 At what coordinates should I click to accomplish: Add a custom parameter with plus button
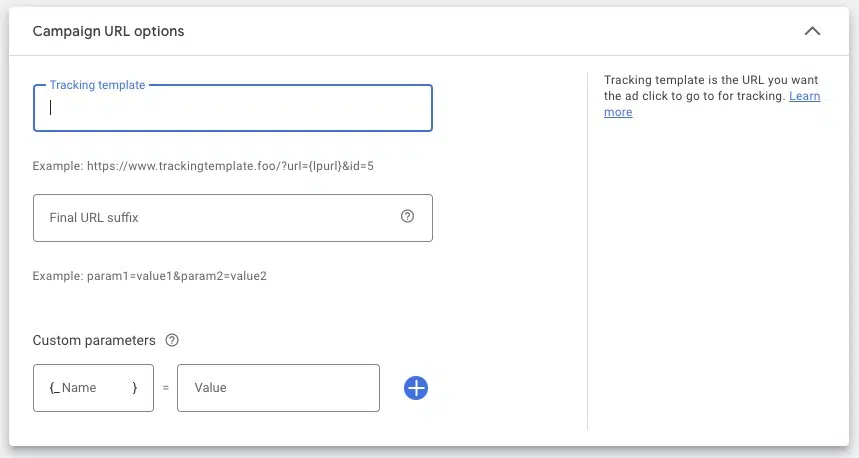pyautogui.click(x=416, y=388)
